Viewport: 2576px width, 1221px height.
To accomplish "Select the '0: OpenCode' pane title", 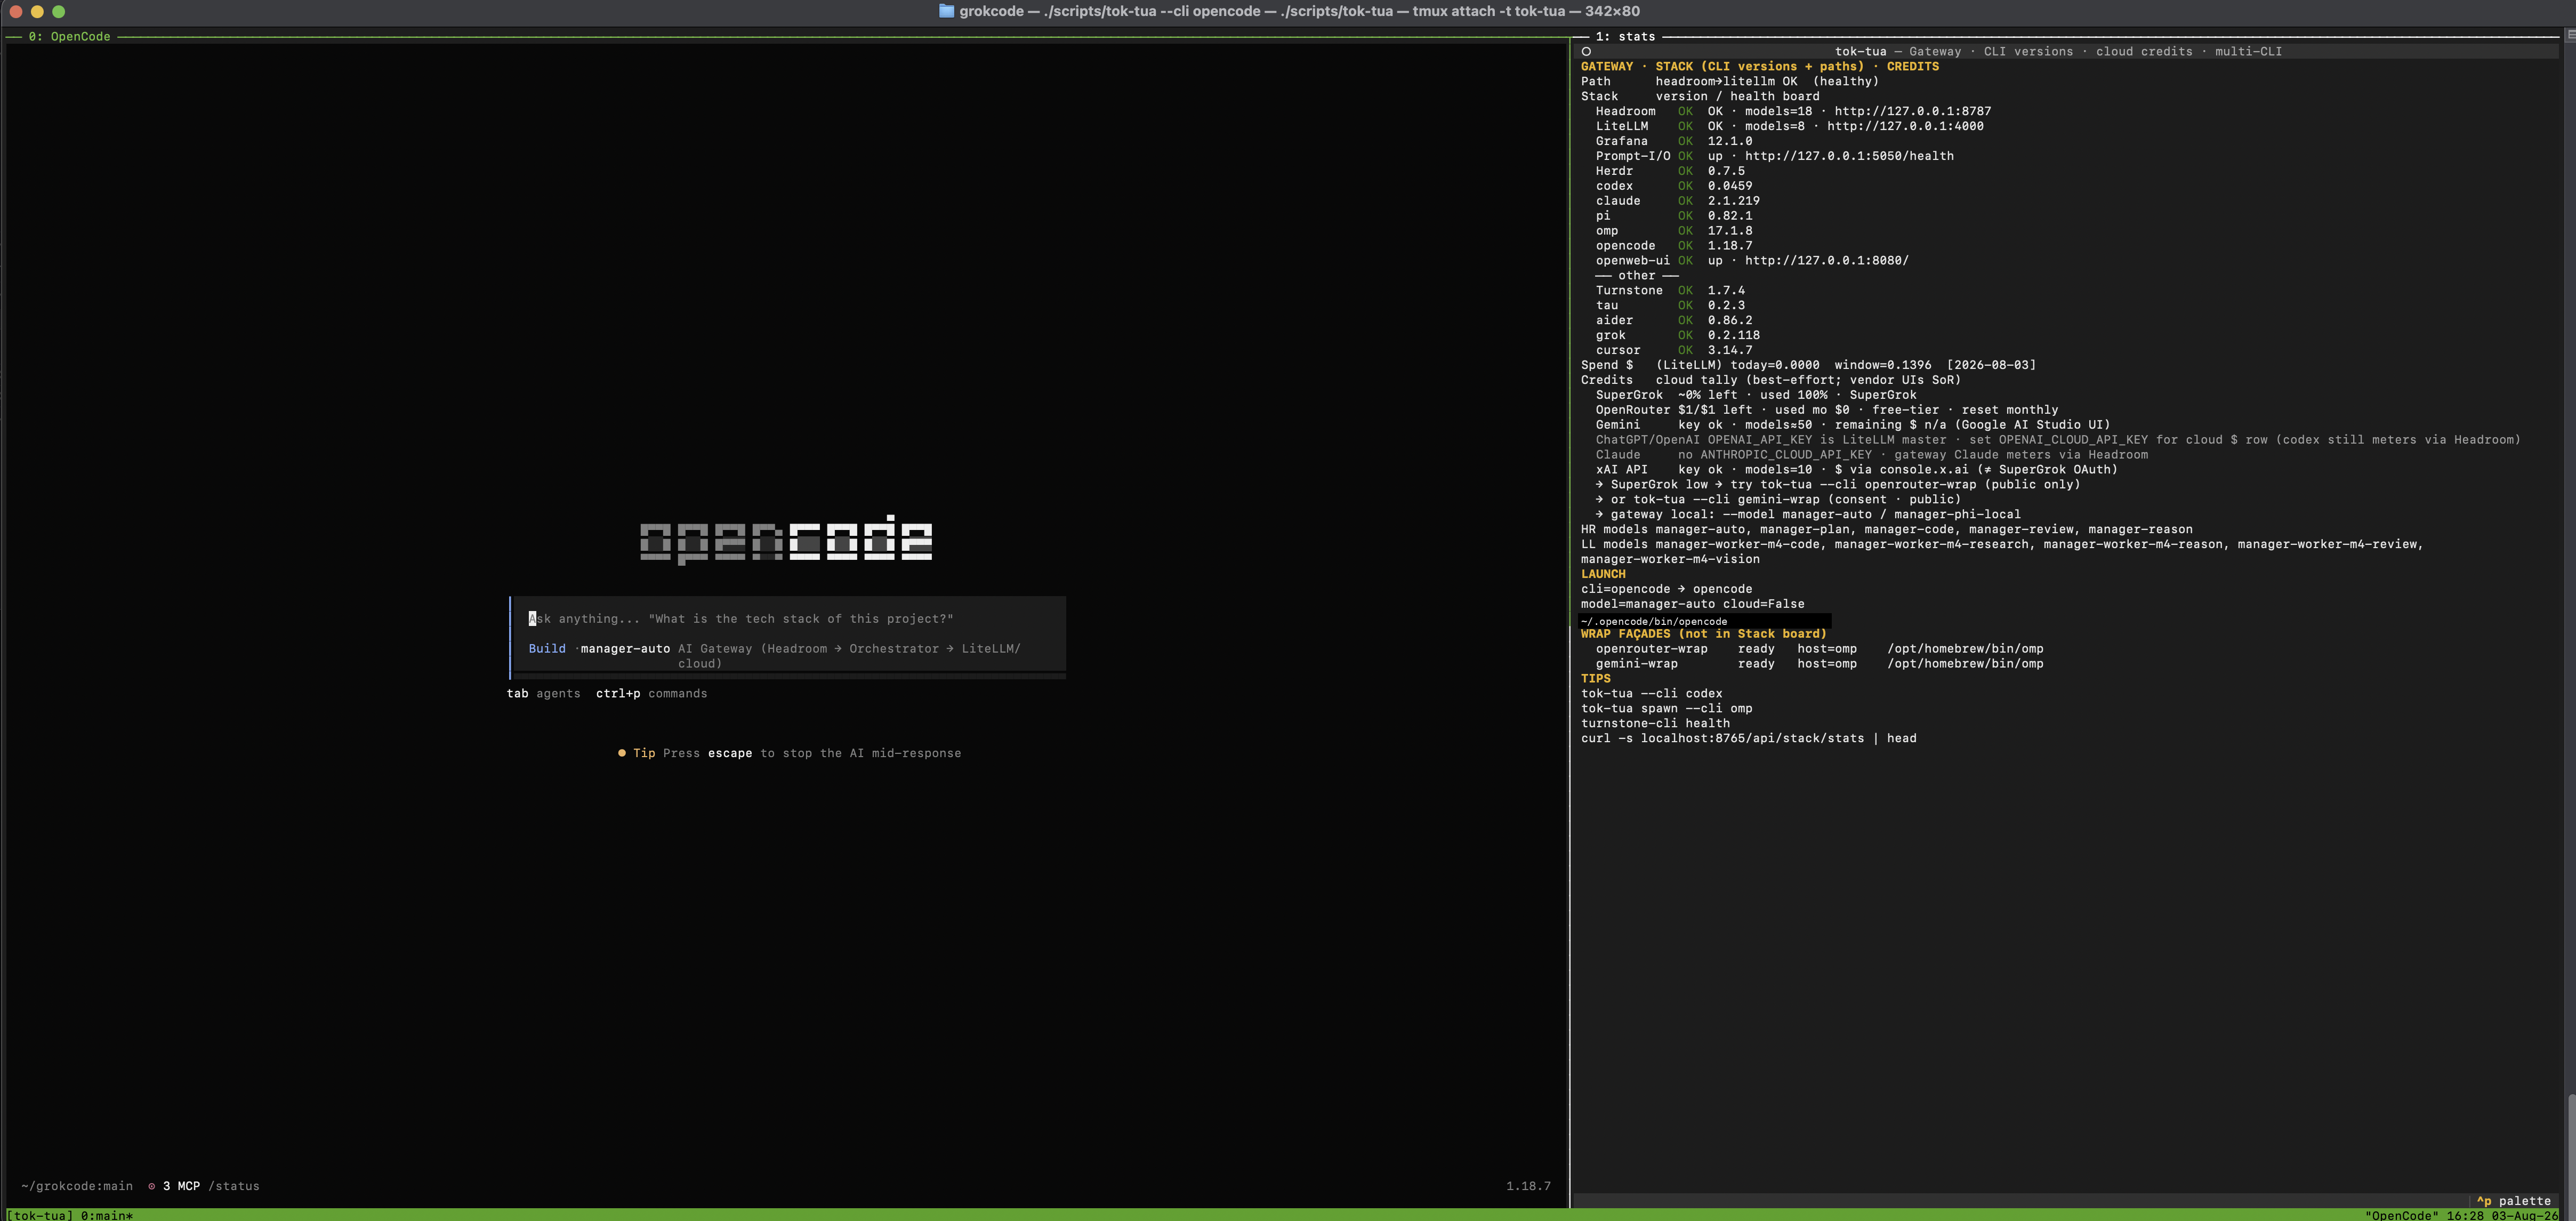I will (x=69, y=36).
